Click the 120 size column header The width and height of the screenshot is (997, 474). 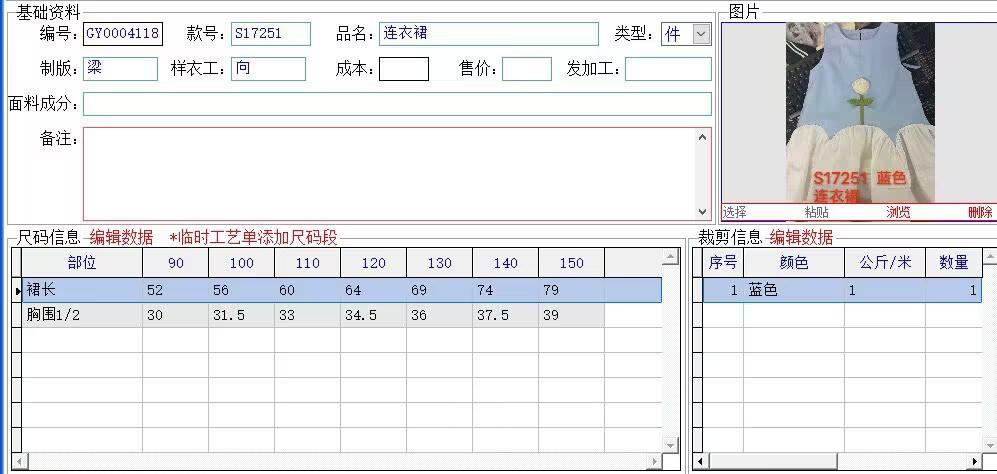point(373,263)
